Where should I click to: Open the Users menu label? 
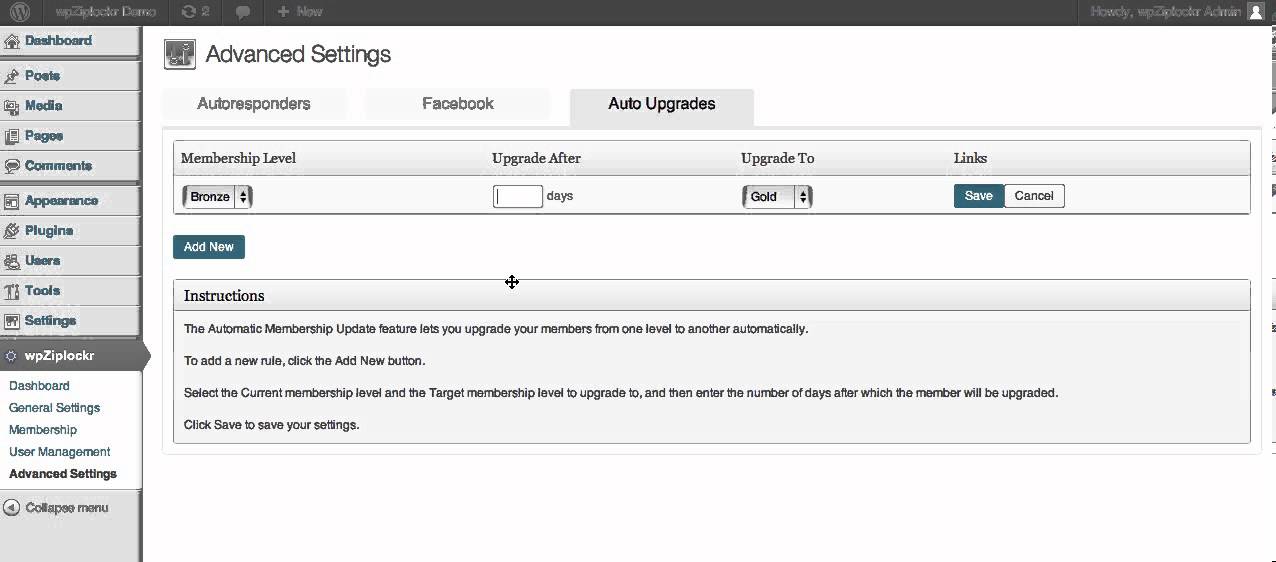pos(43,261)
